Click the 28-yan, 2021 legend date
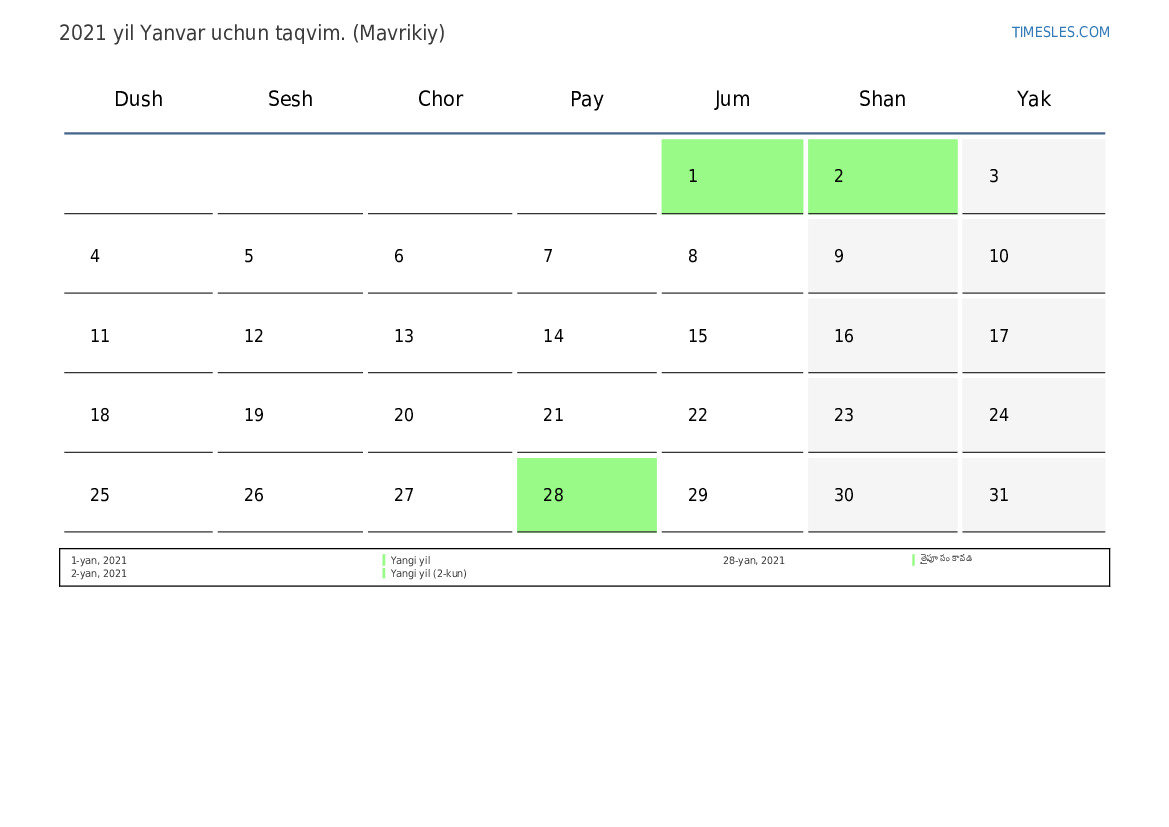The height and width of the screenshot is (827, 1169). click(x=754, y=560)
